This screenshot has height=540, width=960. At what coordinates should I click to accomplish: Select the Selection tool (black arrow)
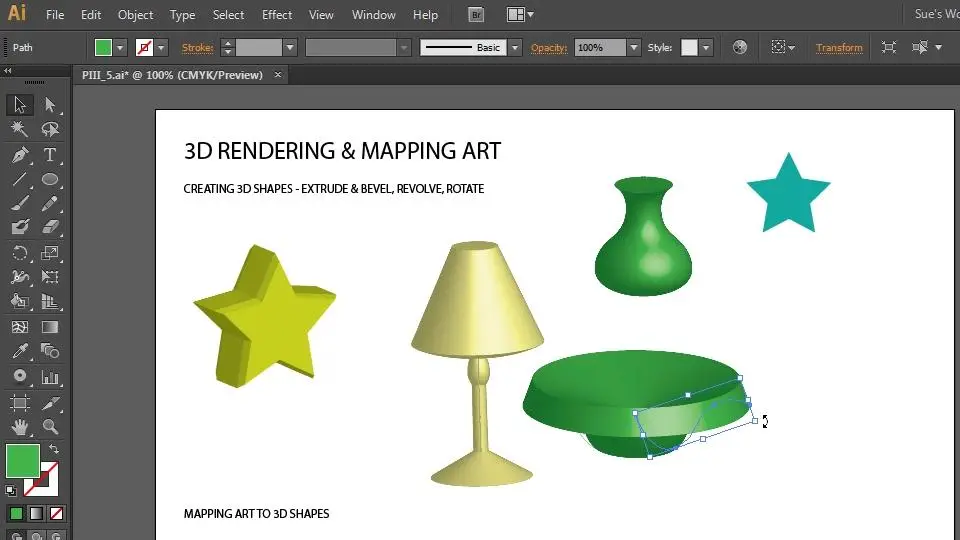click(20, 105)
